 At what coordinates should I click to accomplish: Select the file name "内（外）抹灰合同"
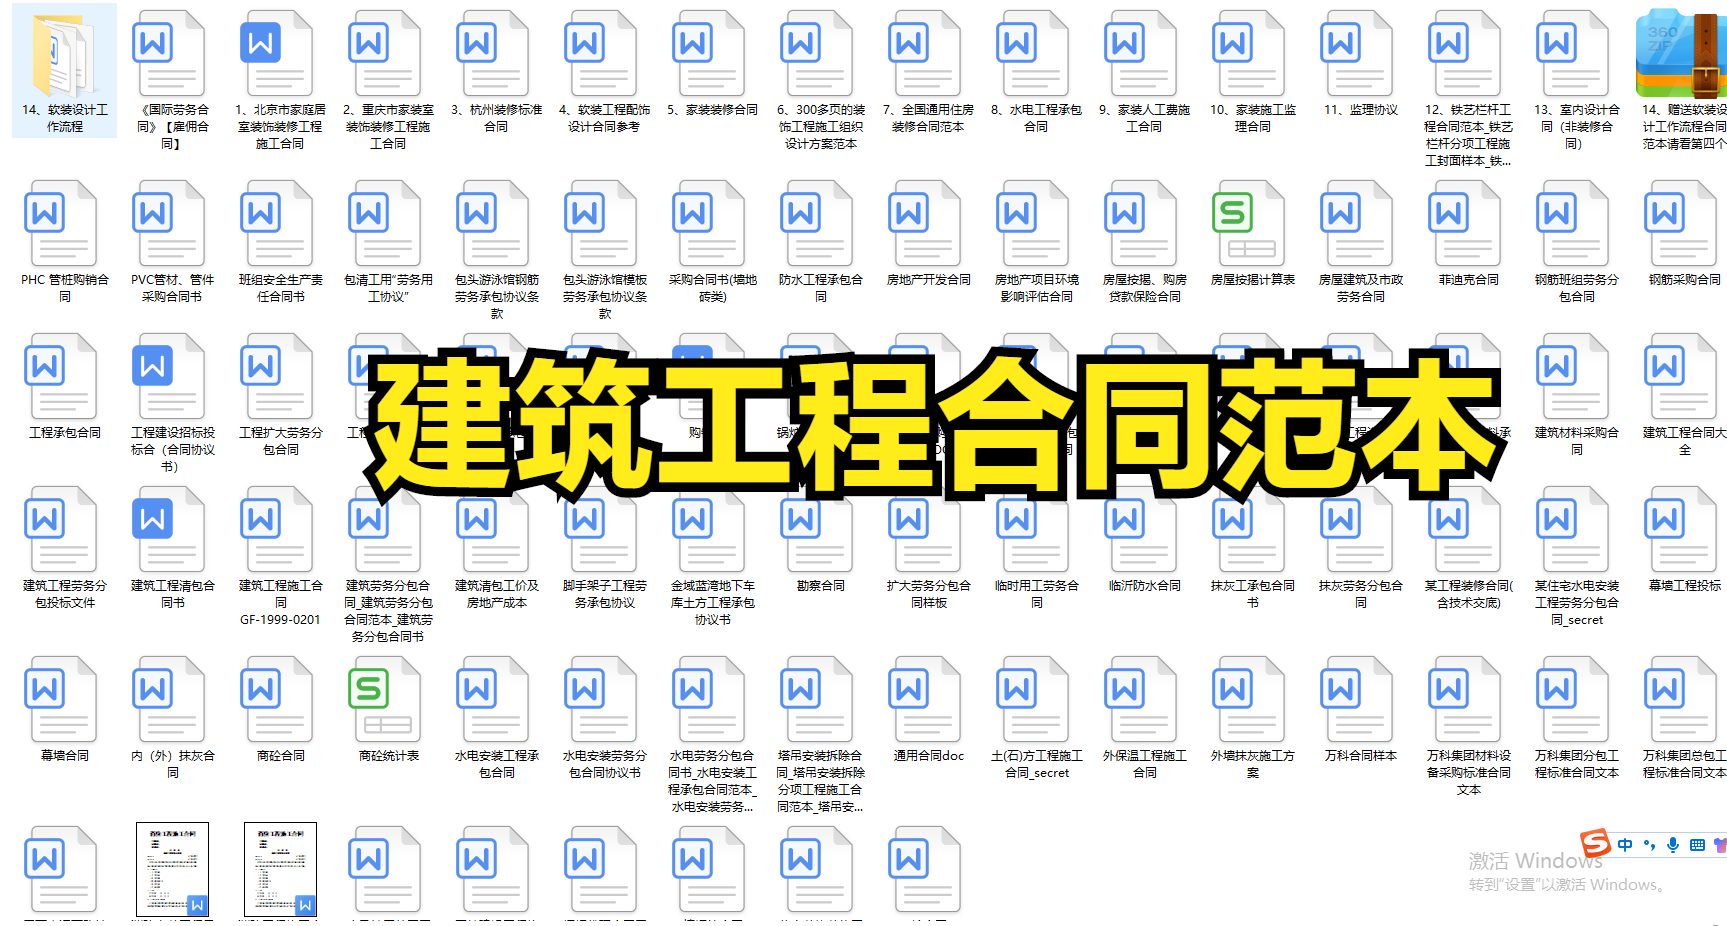point(173,764)
